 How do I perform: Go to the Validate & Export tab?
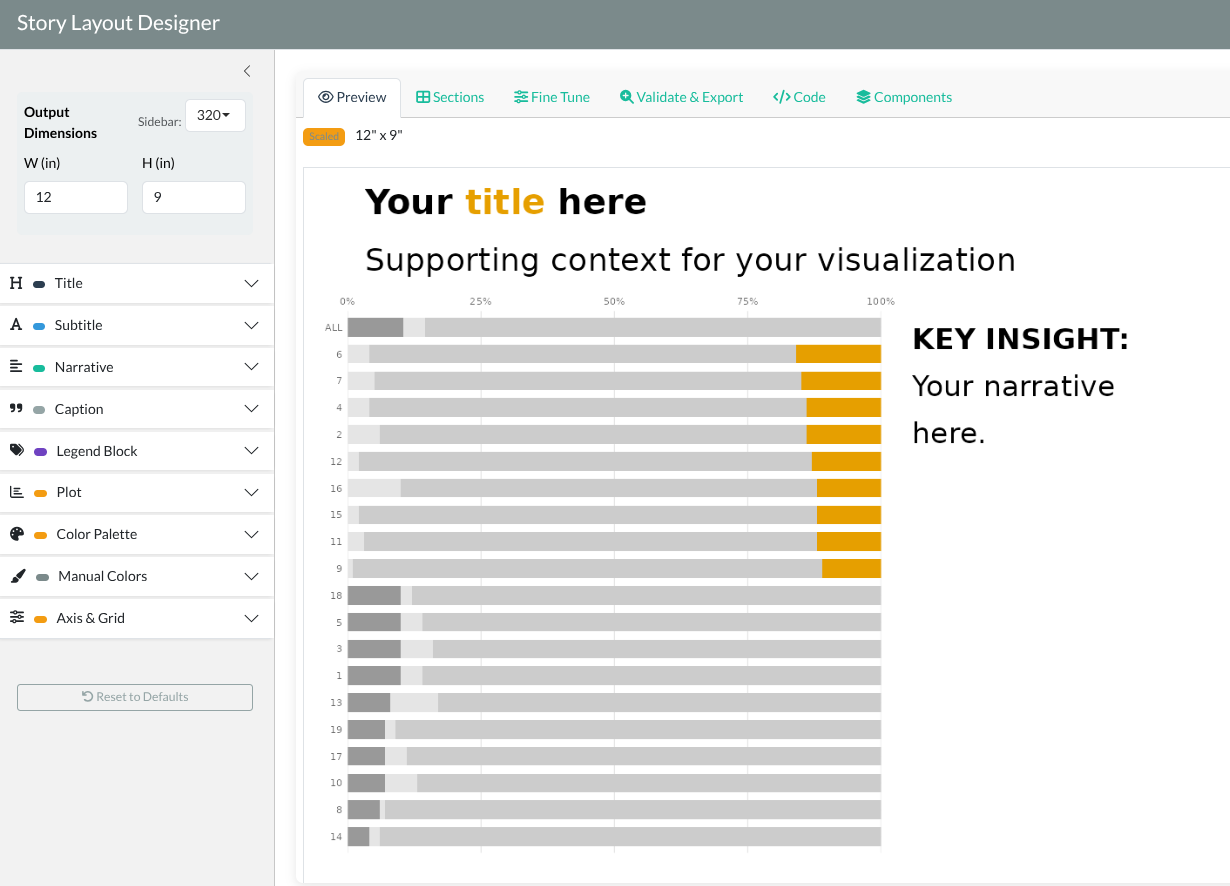pyautogui.click(x=681, y=97)
